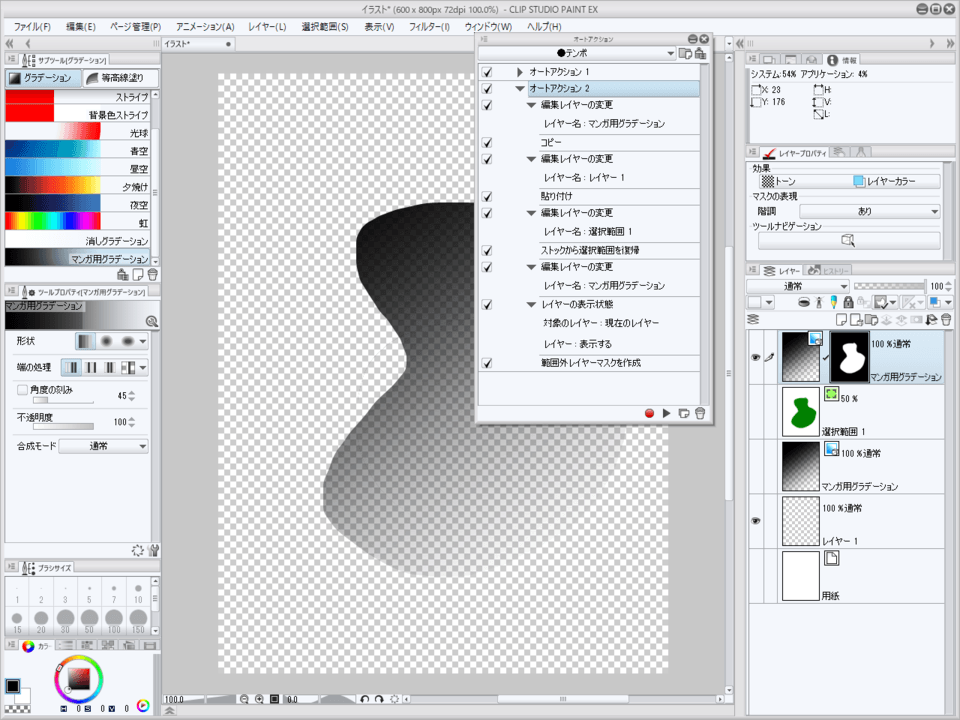
Task: Open the 合成モード dropdown
Action: [x=104, y=446]
